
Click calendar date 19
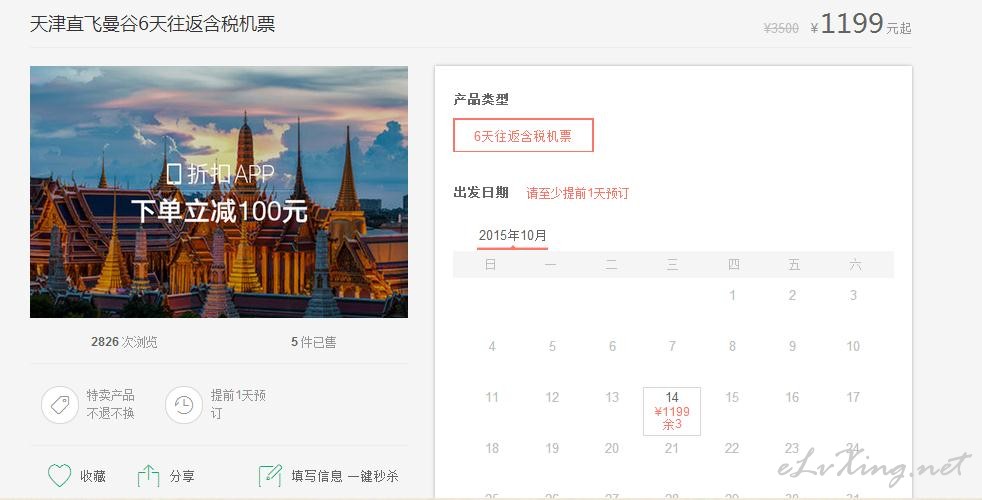[x=552, y=448]
